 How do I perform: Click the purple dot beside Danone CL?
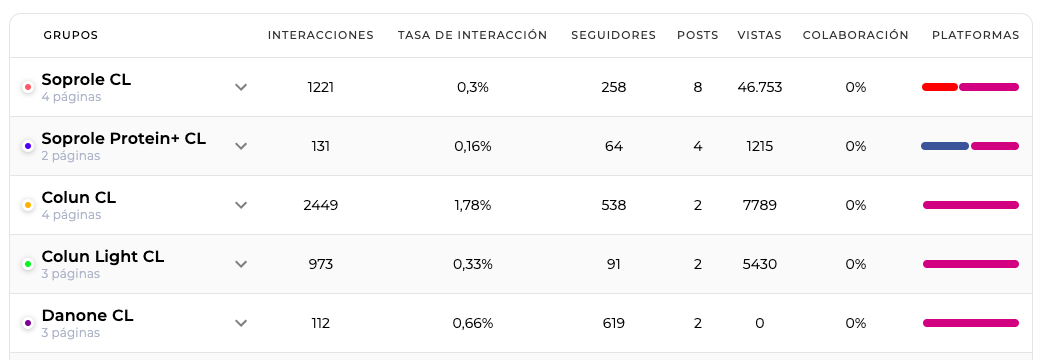[x=28, y=323]
